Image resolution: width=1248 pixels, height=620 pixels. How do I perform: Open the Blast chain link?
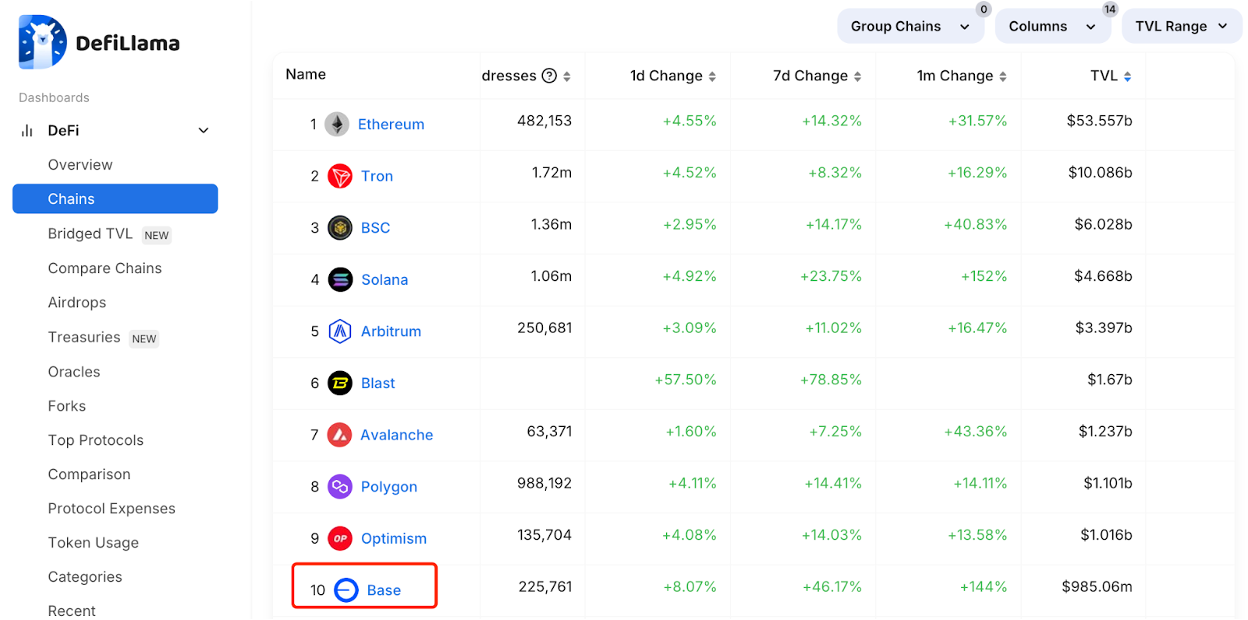(378, 383)
